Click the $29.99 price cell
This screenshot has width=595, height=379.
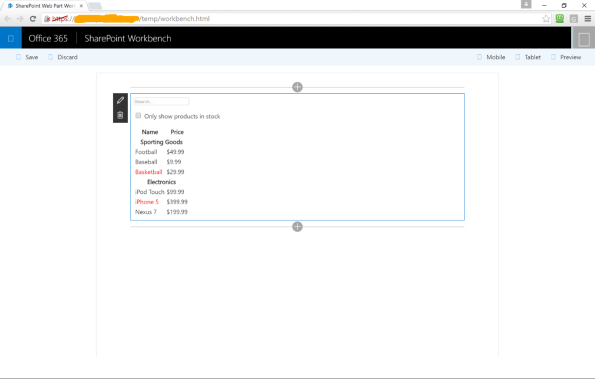[x=175, y=172]
